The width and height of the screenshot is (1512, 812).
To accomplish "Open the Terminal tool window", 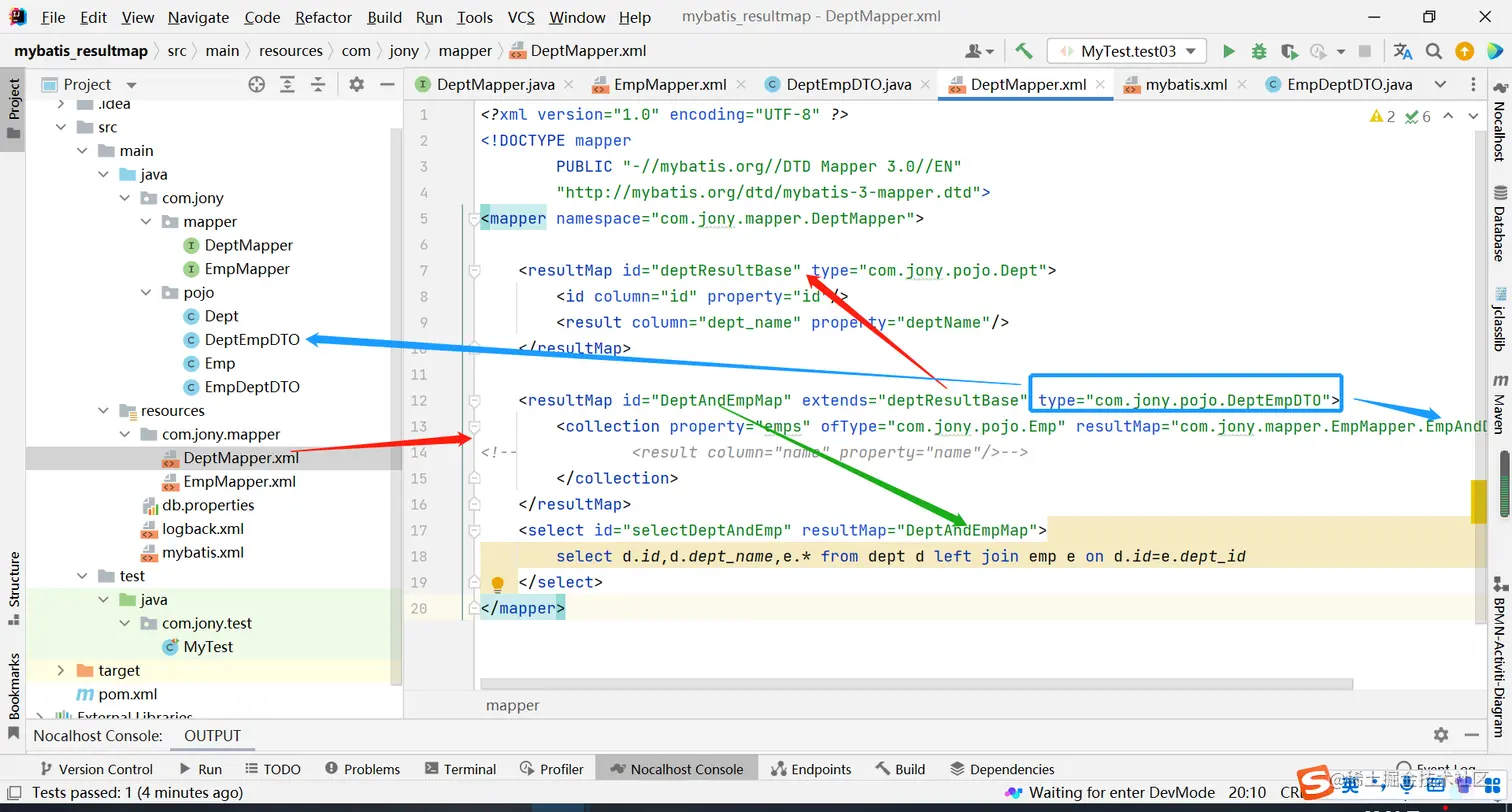I will click(x=460, y=769).
